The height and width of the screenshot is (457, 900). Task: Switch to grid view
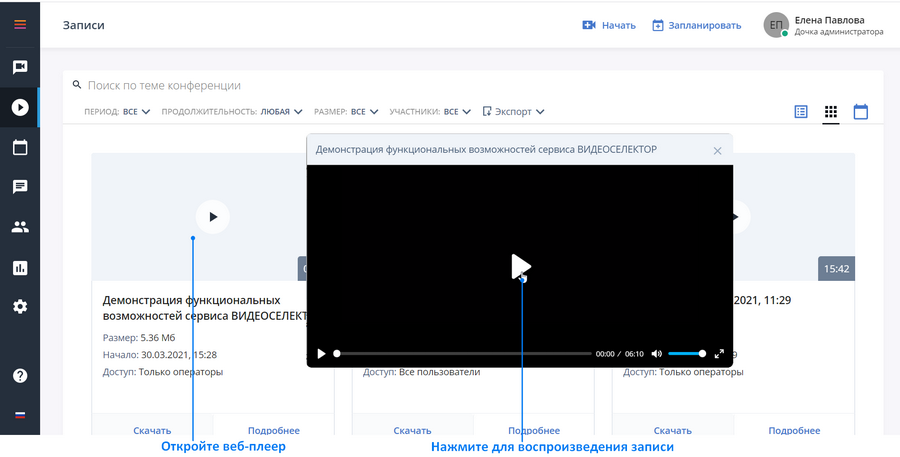831,111
